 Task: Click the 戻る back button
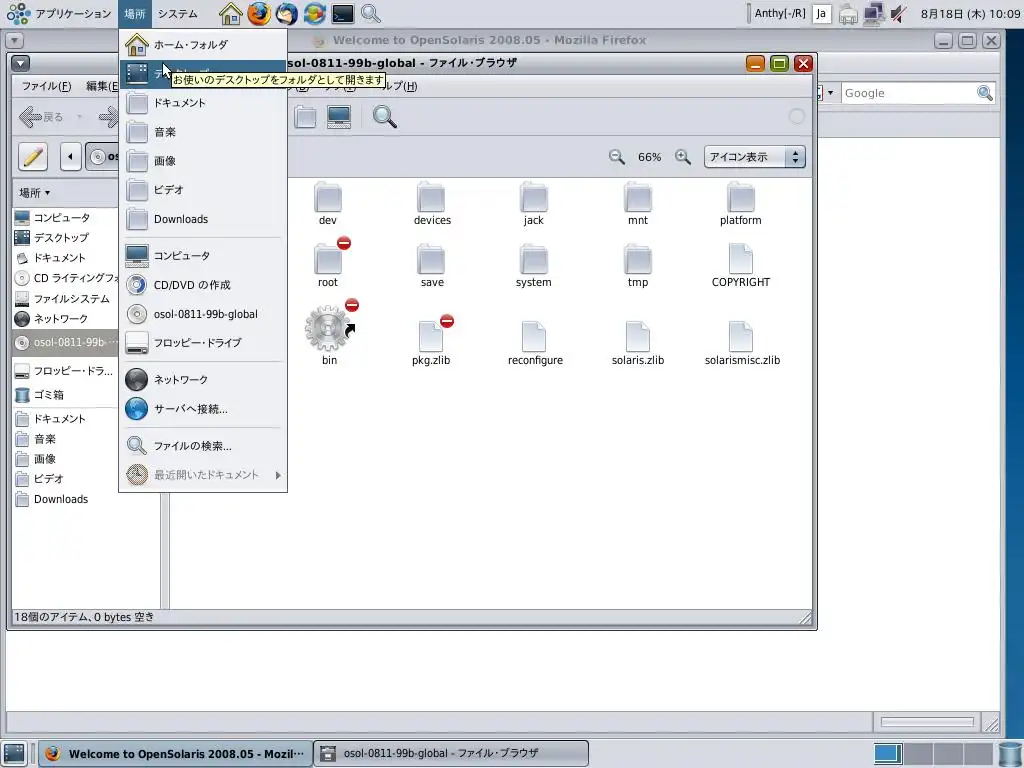42,117
